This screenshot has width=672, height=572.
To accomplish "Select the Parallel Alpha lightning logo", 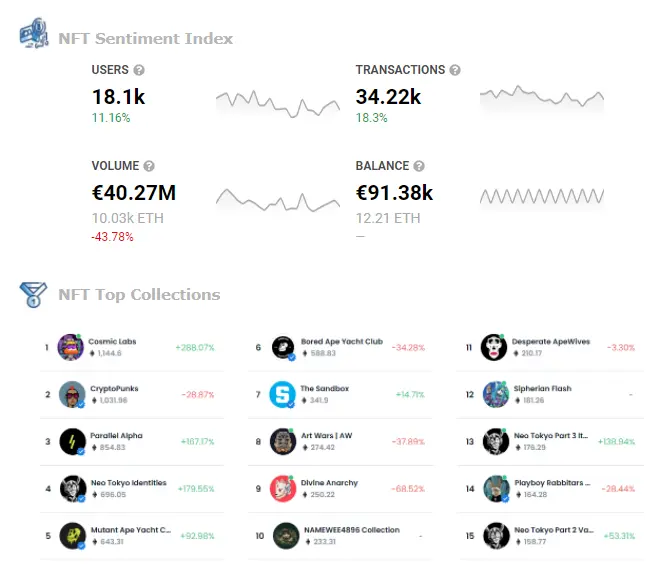I will click(x=72, y=442).
